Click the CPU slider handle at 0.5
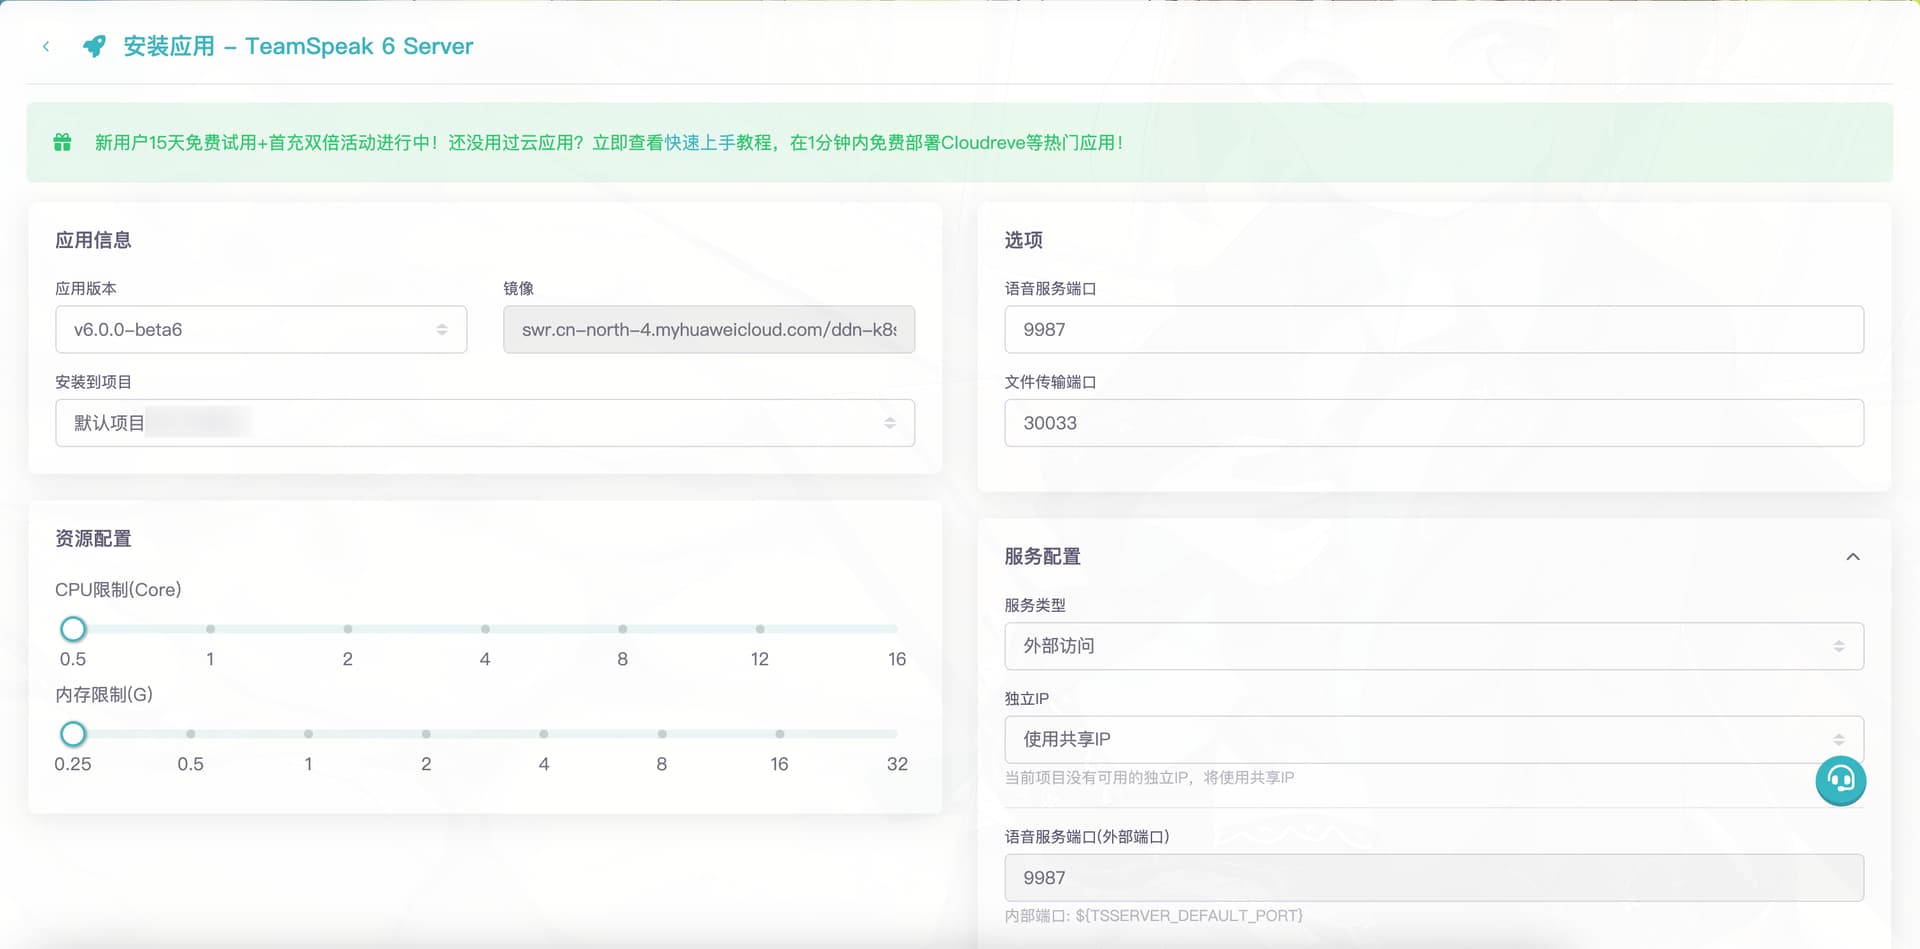The height and width of the screenshot is (949, 1920). (73, 629)
